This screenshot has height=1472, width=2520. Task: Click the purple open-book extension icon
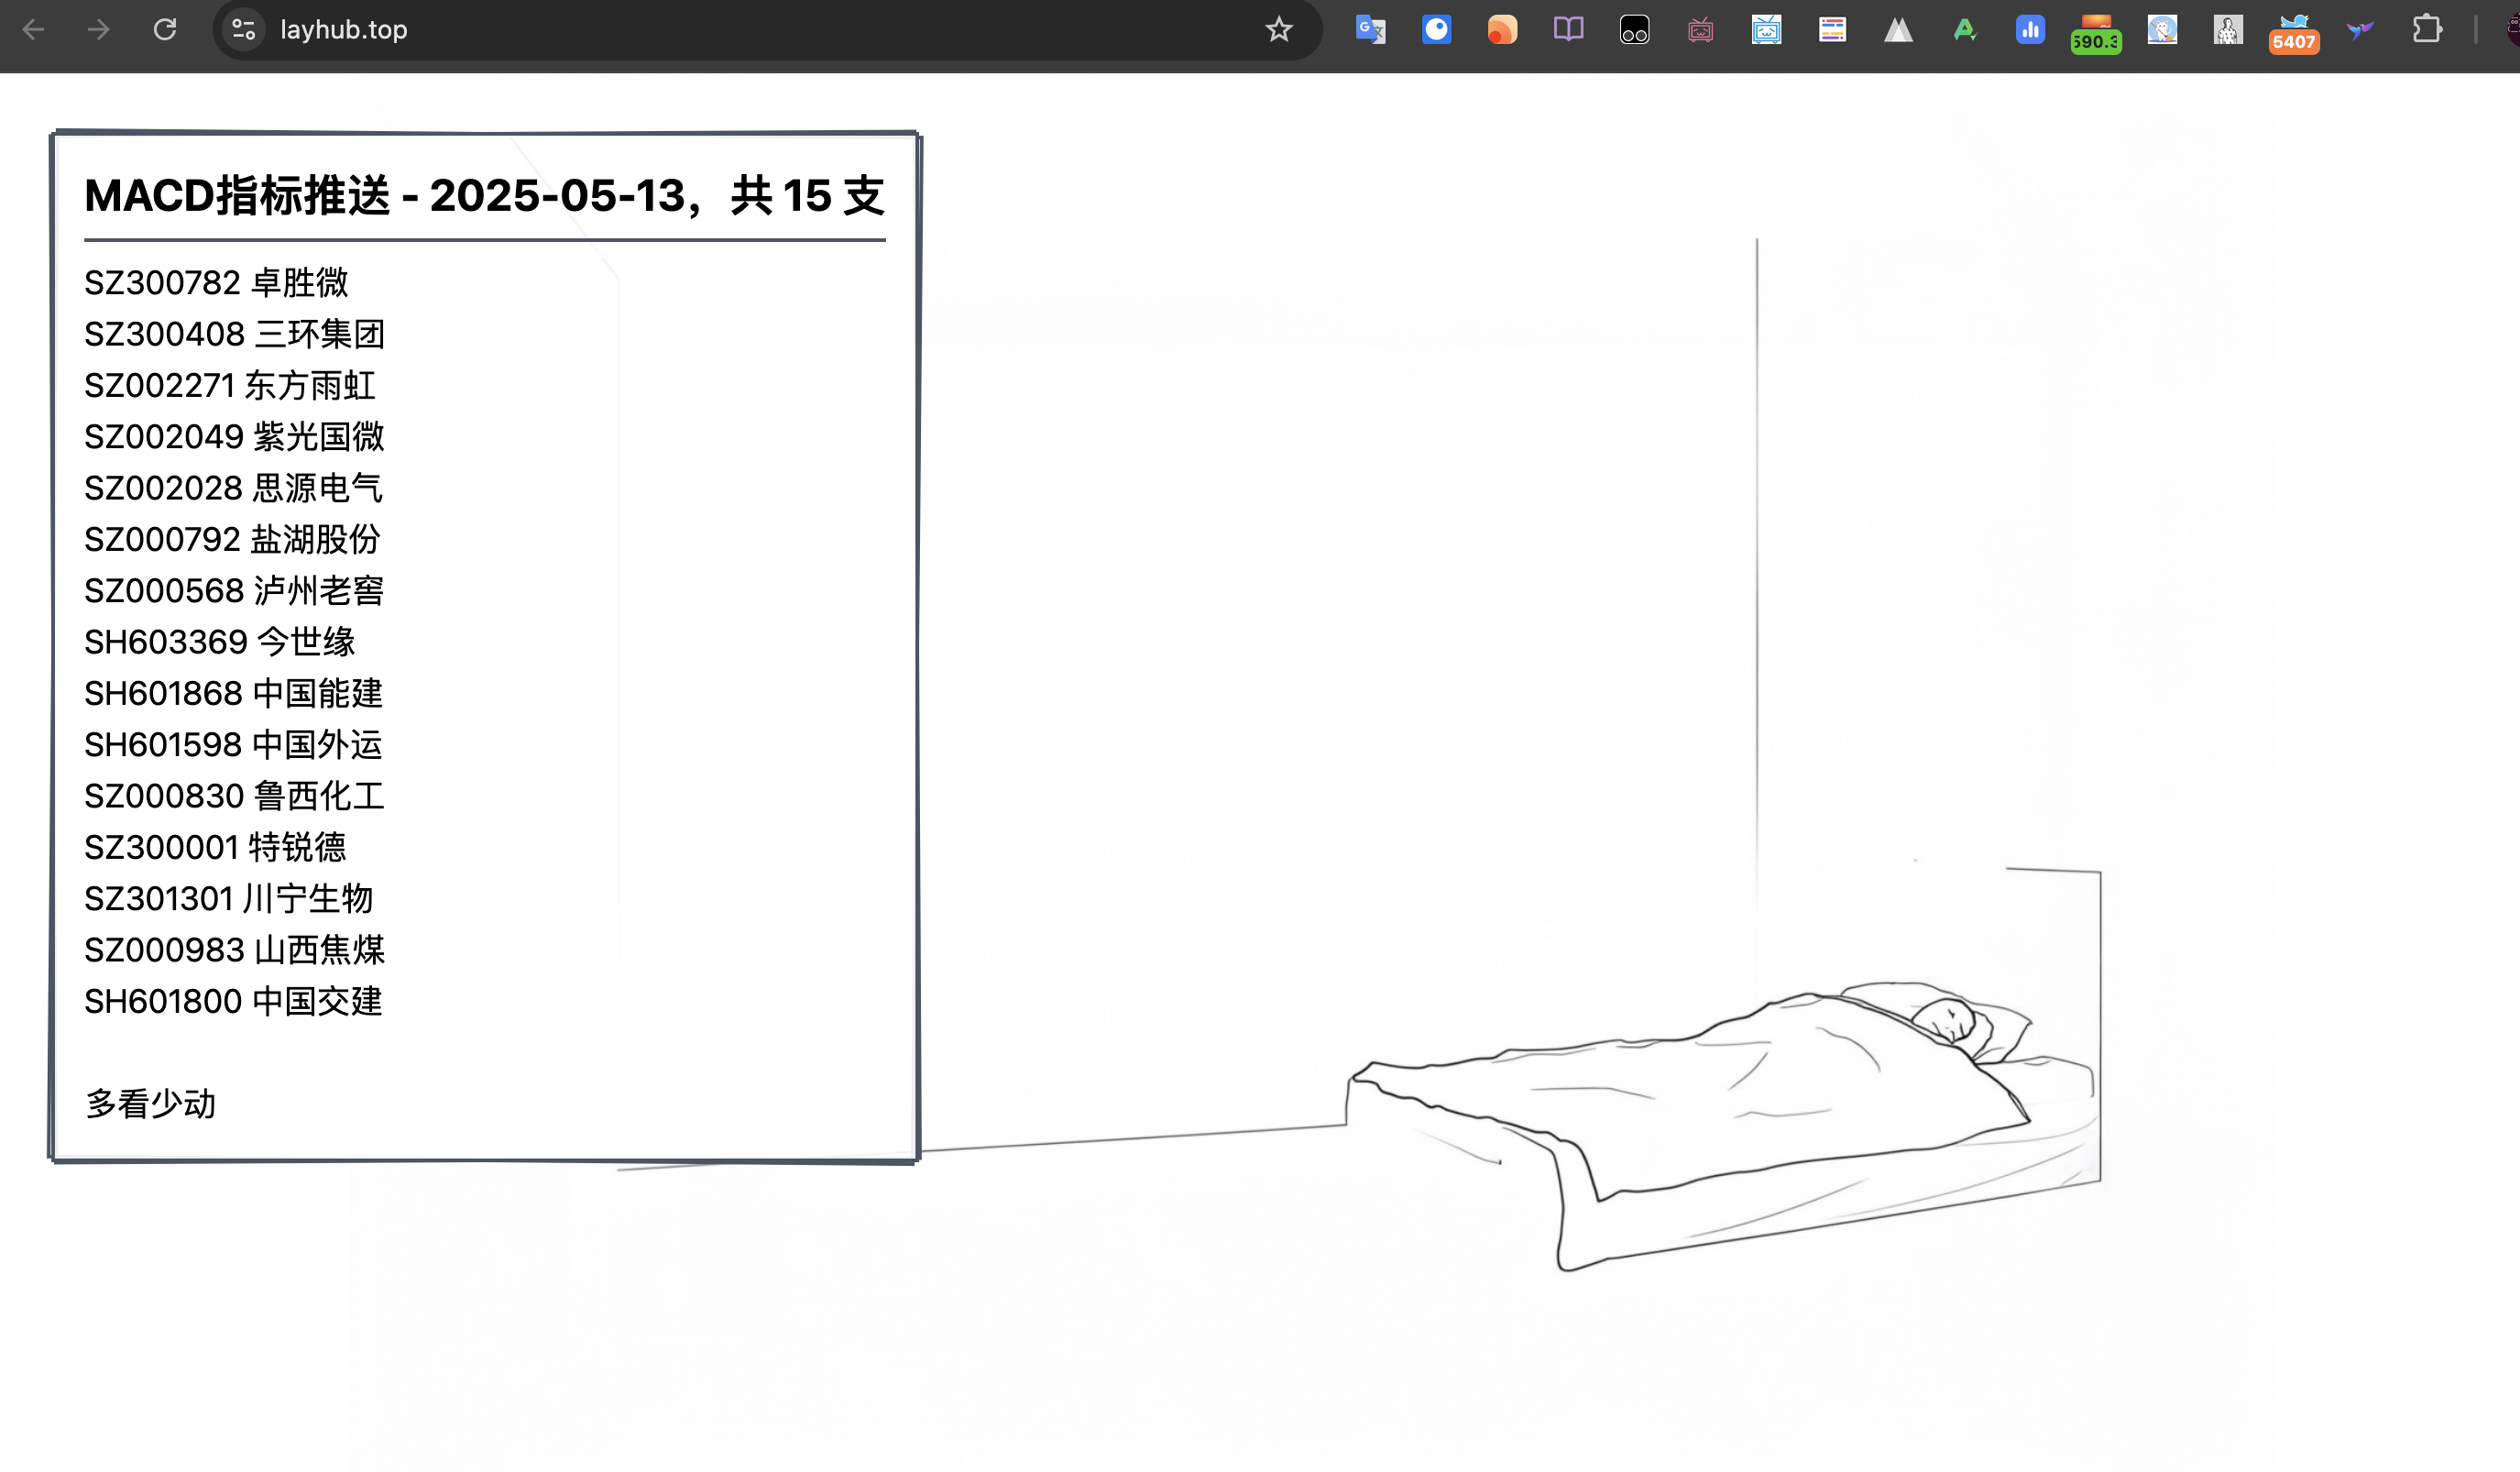click(x=1568, y=30)
